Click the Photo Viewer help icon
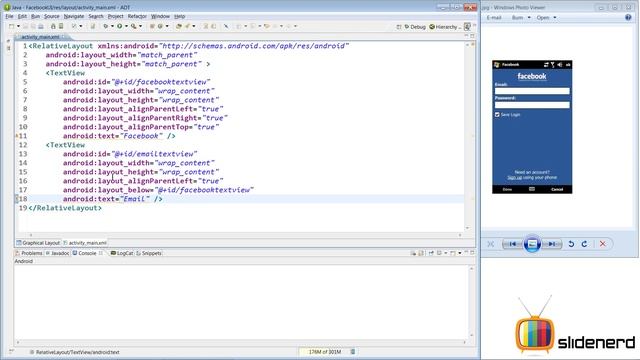Viewport: 640px width, 360px height. point(628,17)
